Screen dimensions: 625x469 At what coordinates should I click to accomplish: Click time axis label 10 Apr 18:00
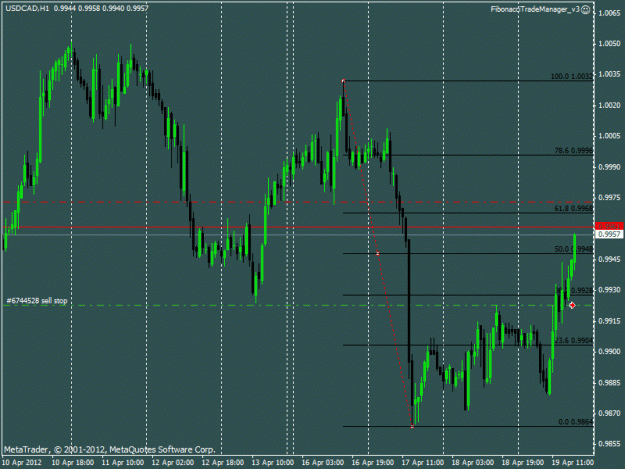pyautogui.click(x=73, y=463)
